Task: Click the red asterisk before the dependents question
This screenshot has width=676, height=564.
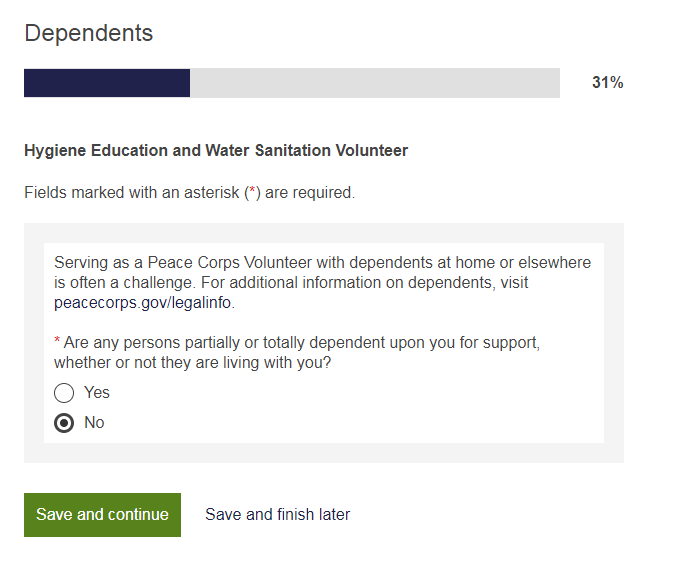Action: [57, 342]
